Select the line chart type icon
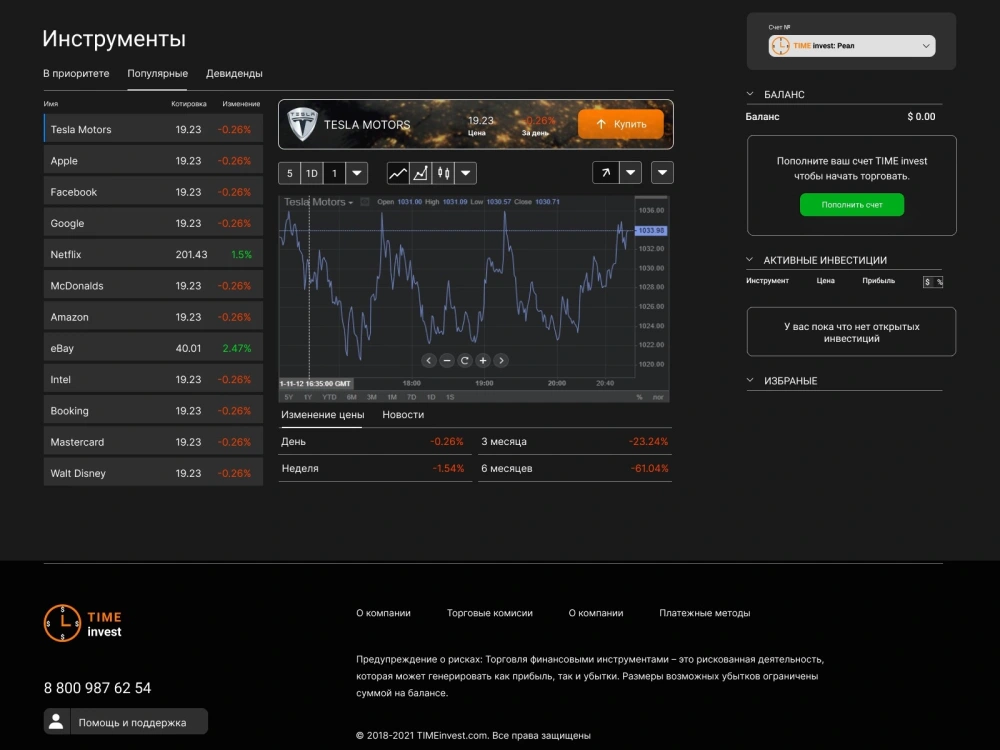 [398, 173]
